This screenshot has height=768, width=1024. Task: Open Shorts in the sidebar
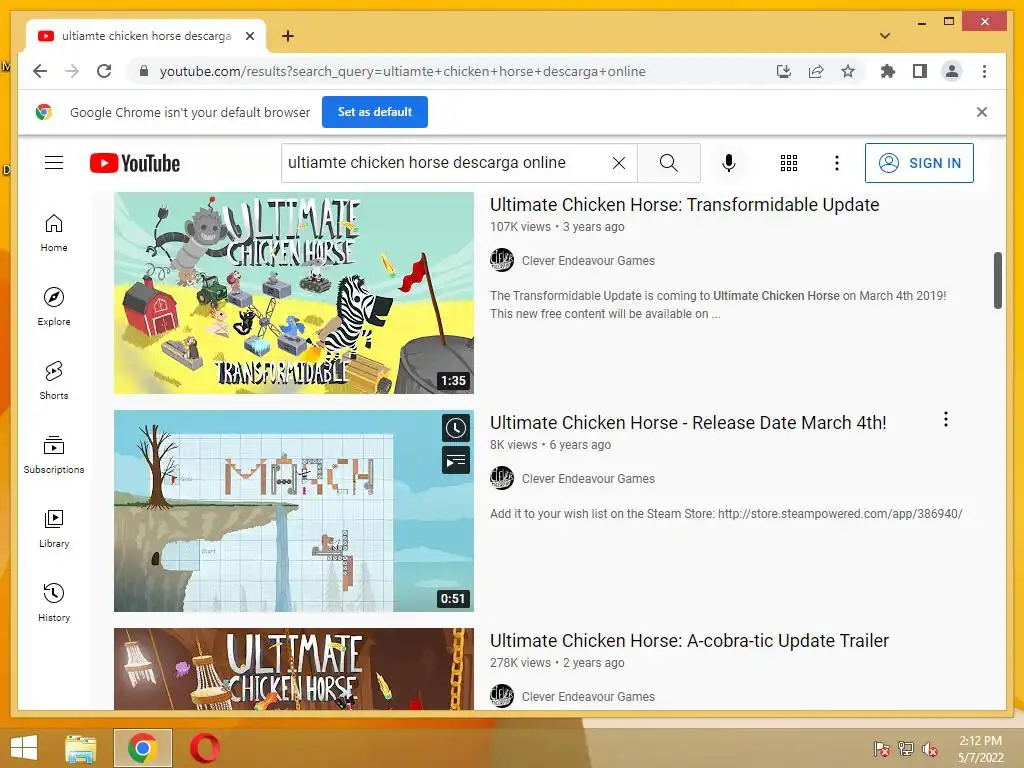coord(54,381)
